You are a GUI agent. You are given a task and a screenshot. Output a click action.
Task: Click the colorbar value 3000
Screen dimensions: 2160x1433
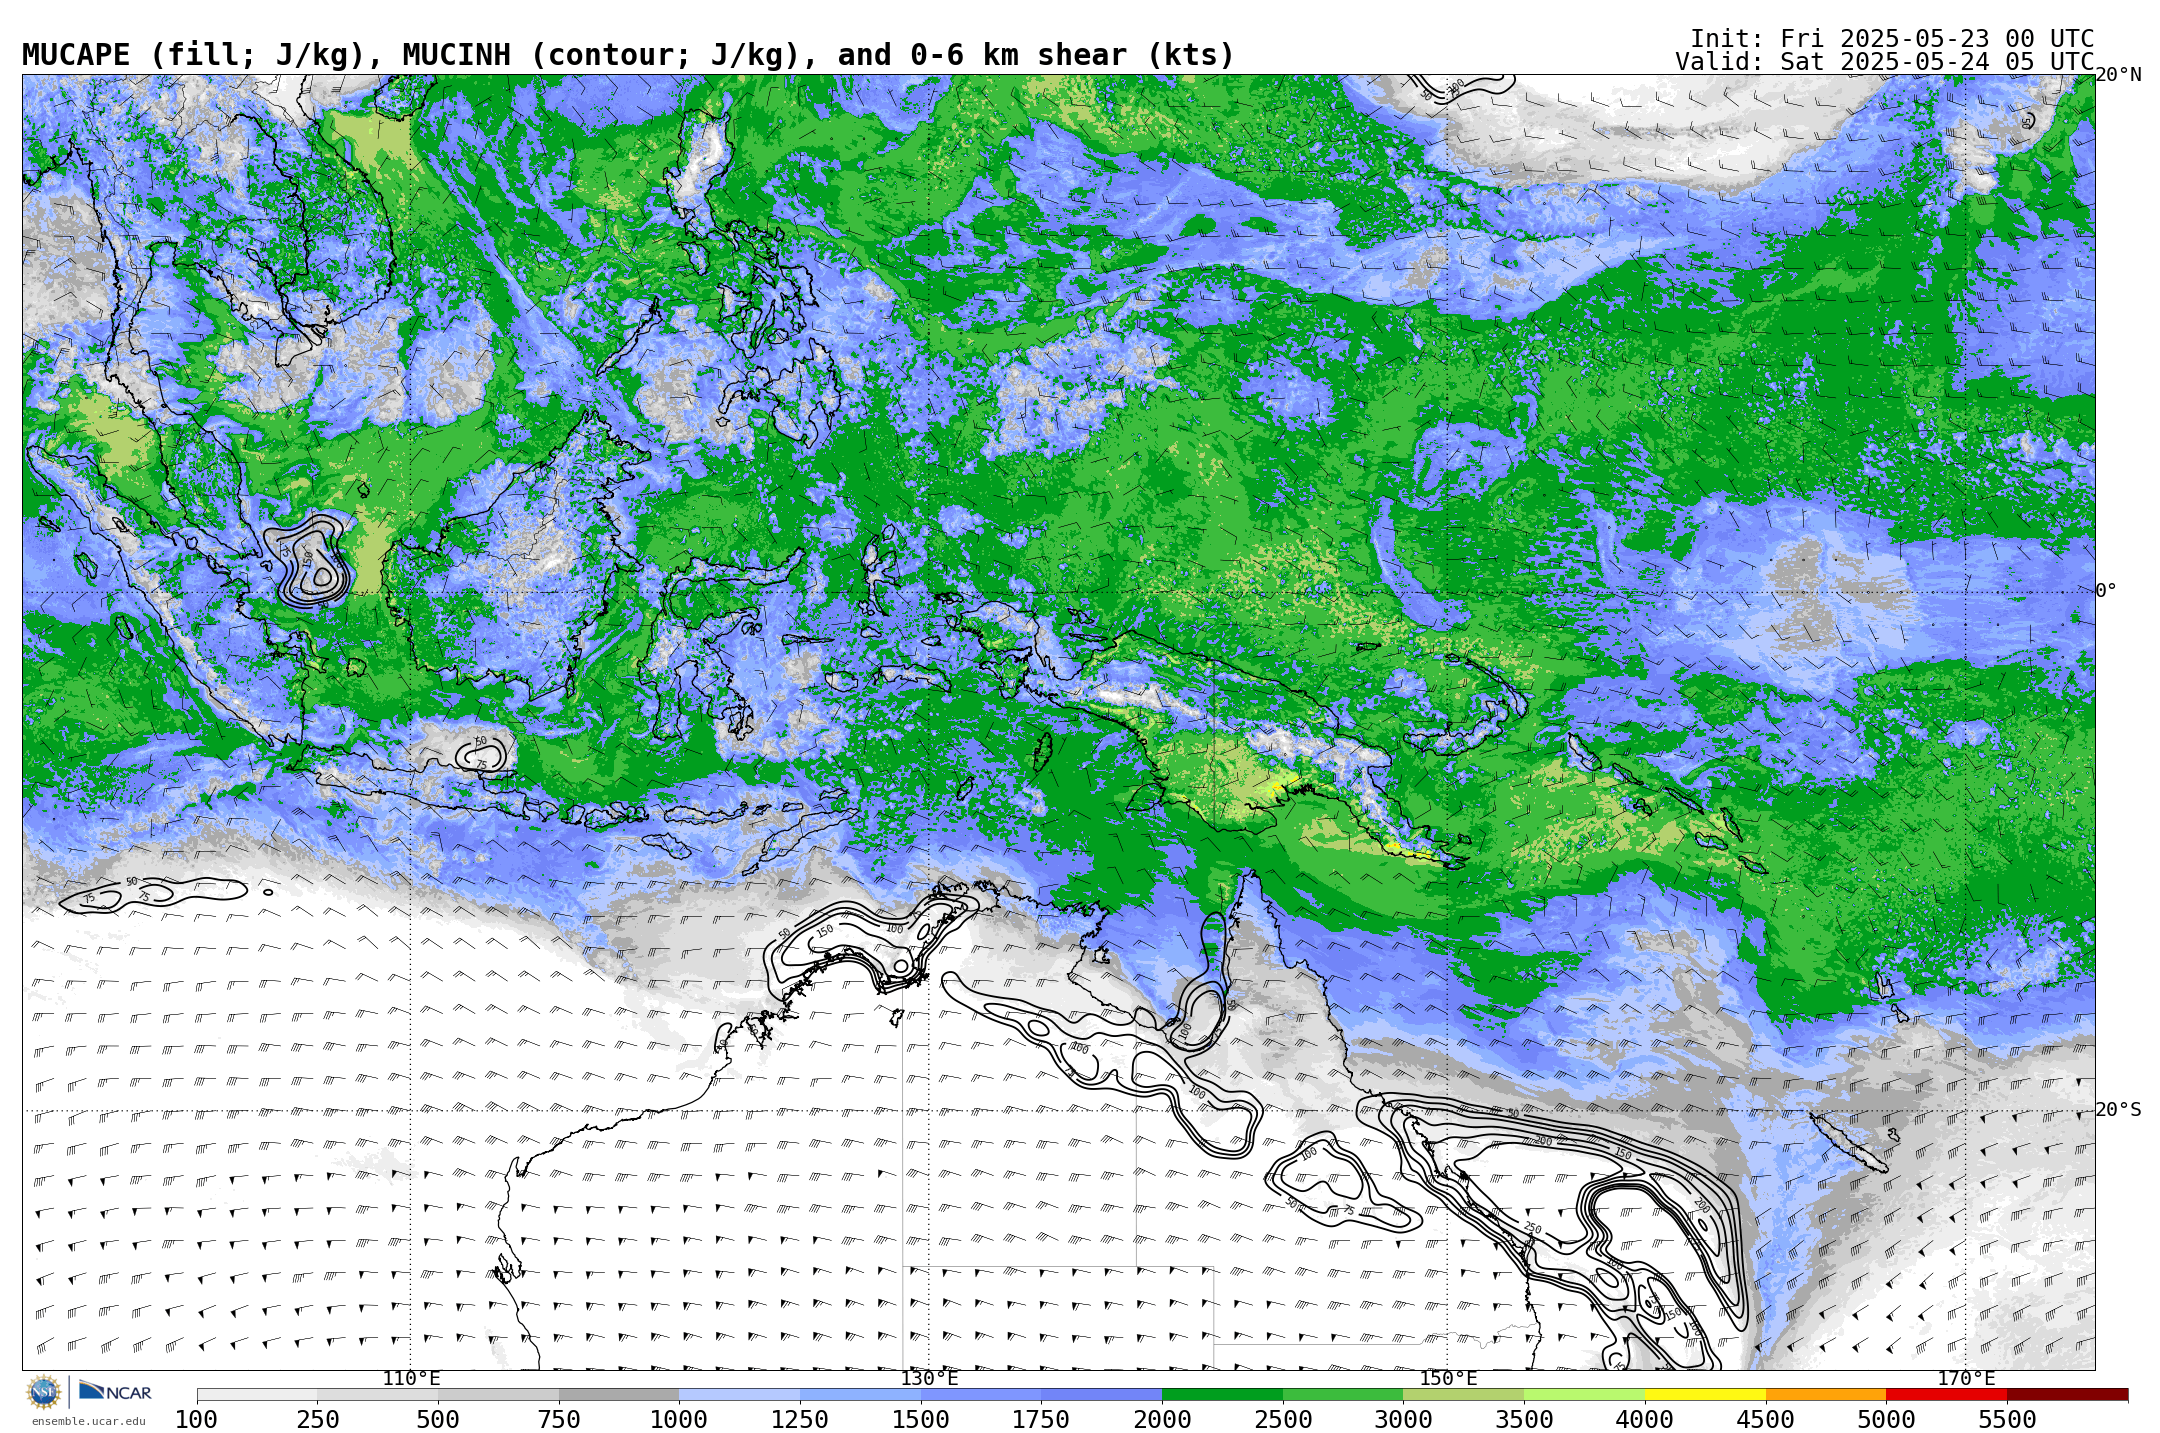(1403, 1420)
